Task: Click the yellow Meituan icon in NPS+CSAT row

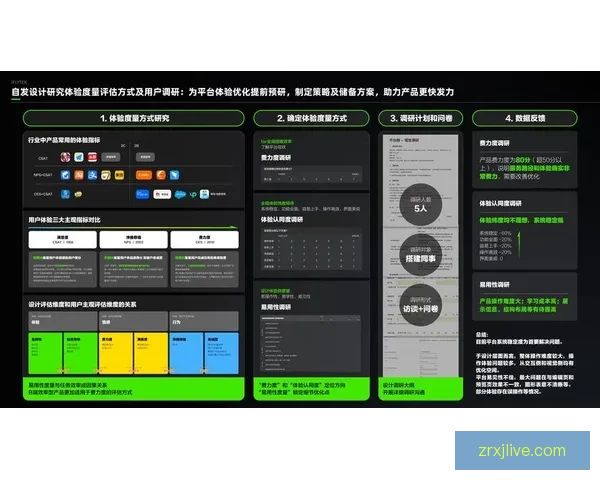Action: (118, 175)
